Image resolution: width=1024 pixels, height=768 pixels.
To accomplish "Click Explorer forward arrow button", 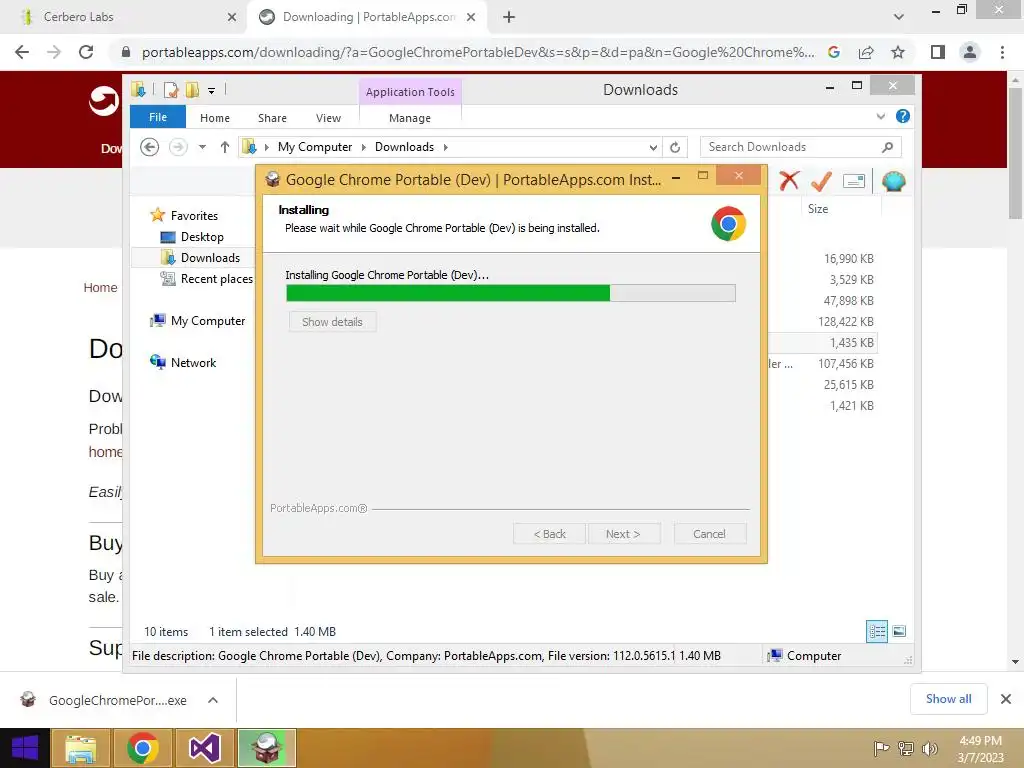I will (178, 147).
